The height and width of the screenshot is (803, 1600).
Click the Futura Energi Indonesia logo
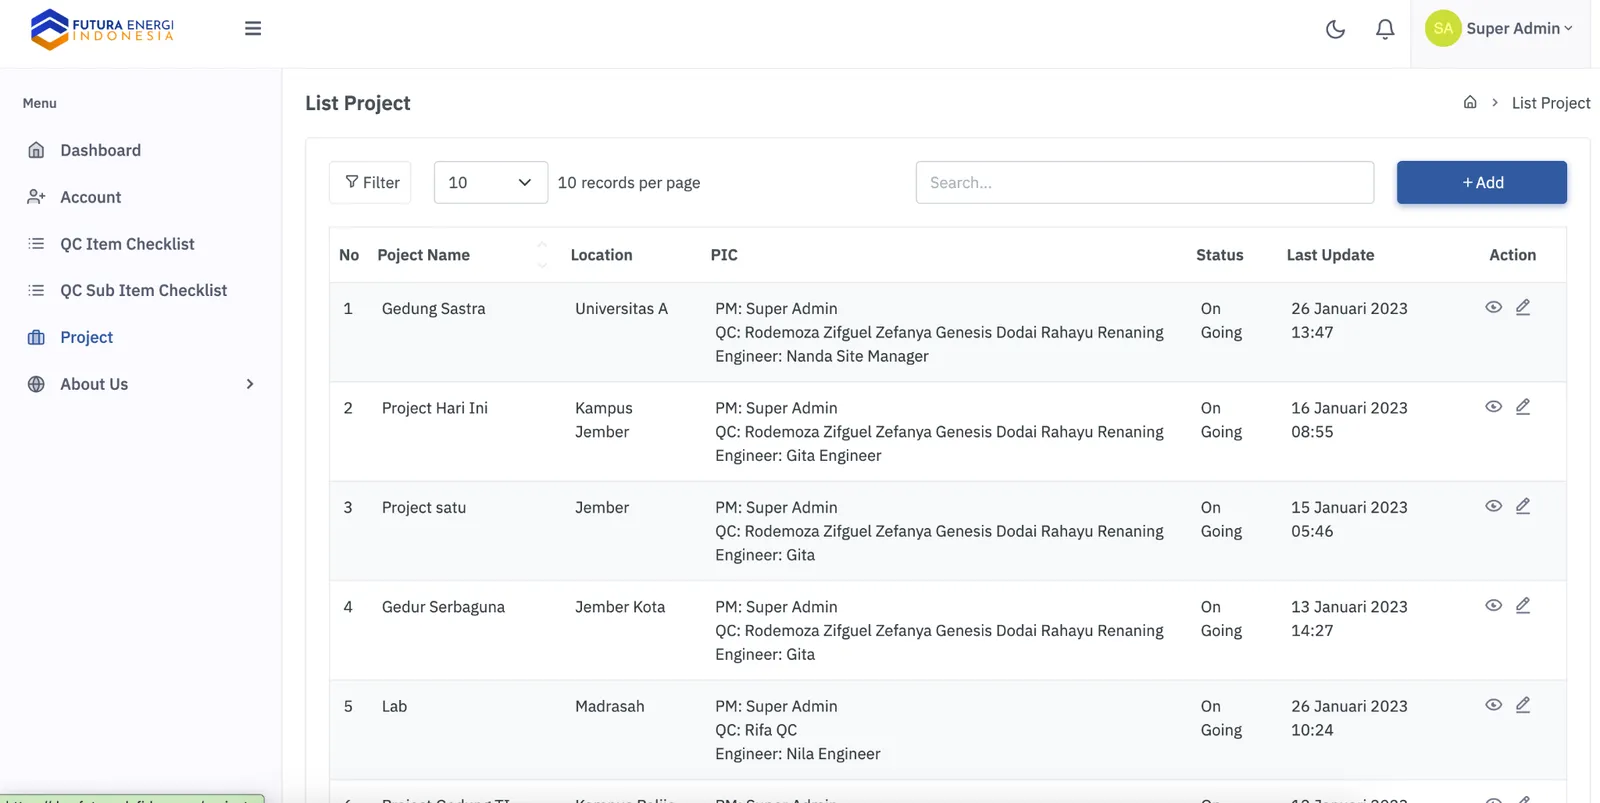pos(102,29)
